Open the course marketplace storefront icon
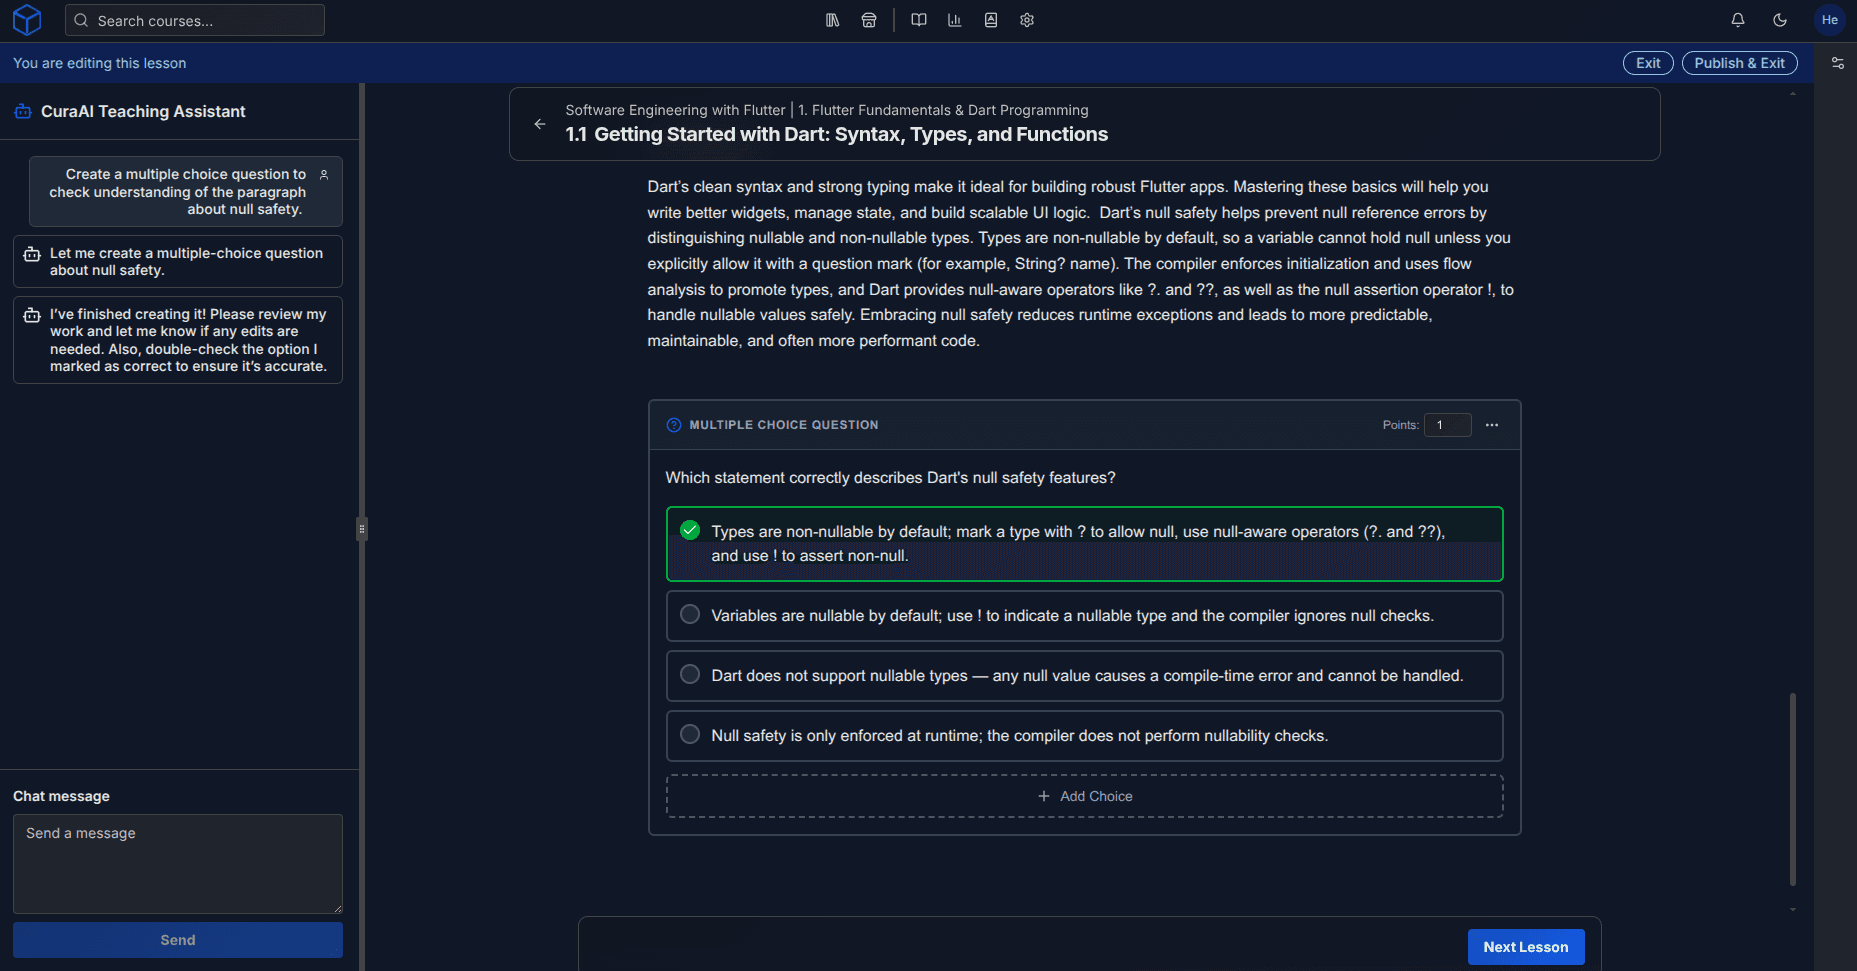The image size is (1857, 971). tap(869, 20)
